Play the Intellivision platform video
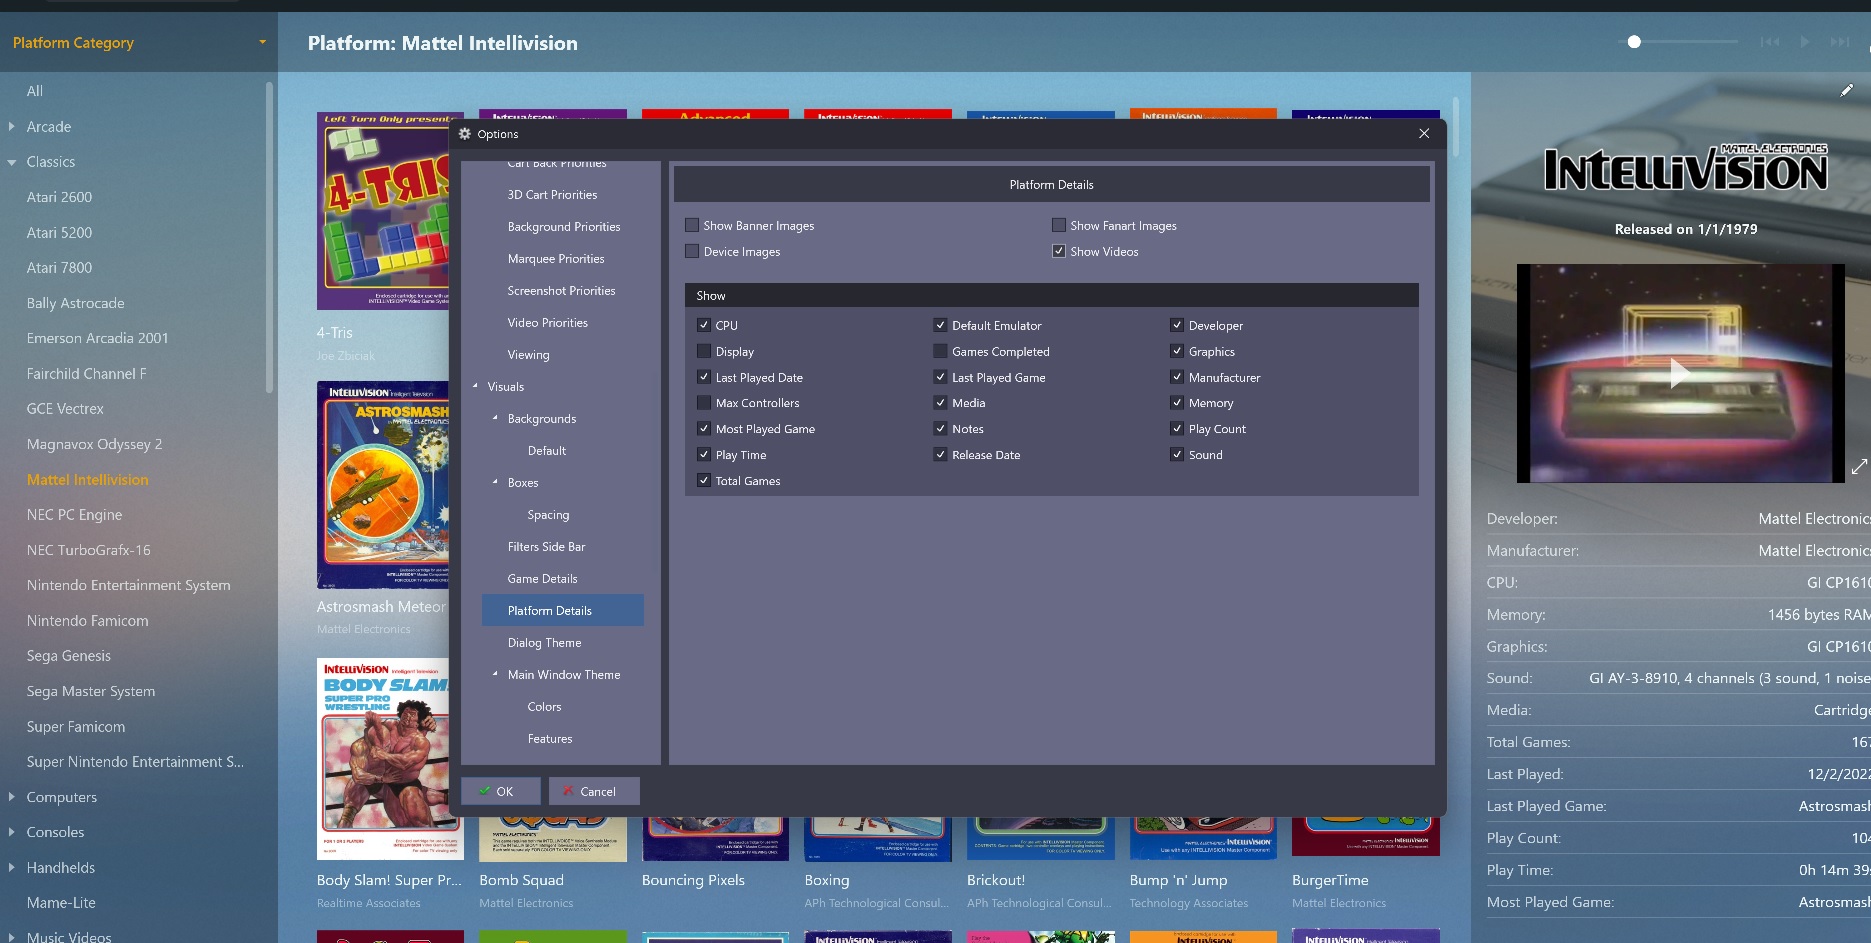This screenshot has height=943, width=1871. pos(1679,374)
